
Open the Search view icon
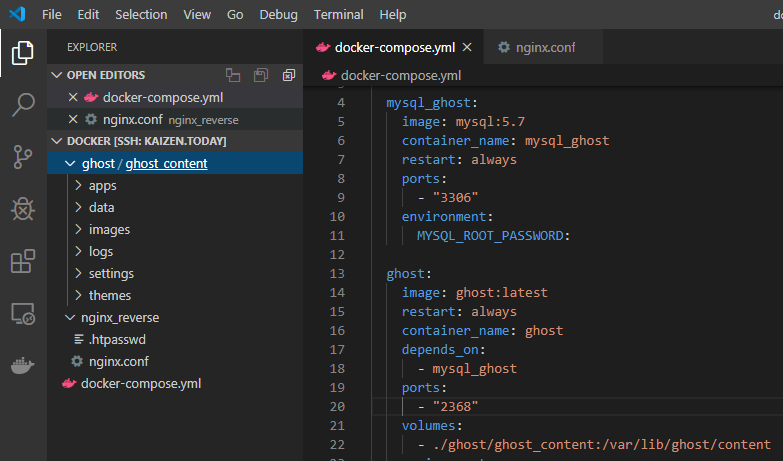[x=23, y=104]
